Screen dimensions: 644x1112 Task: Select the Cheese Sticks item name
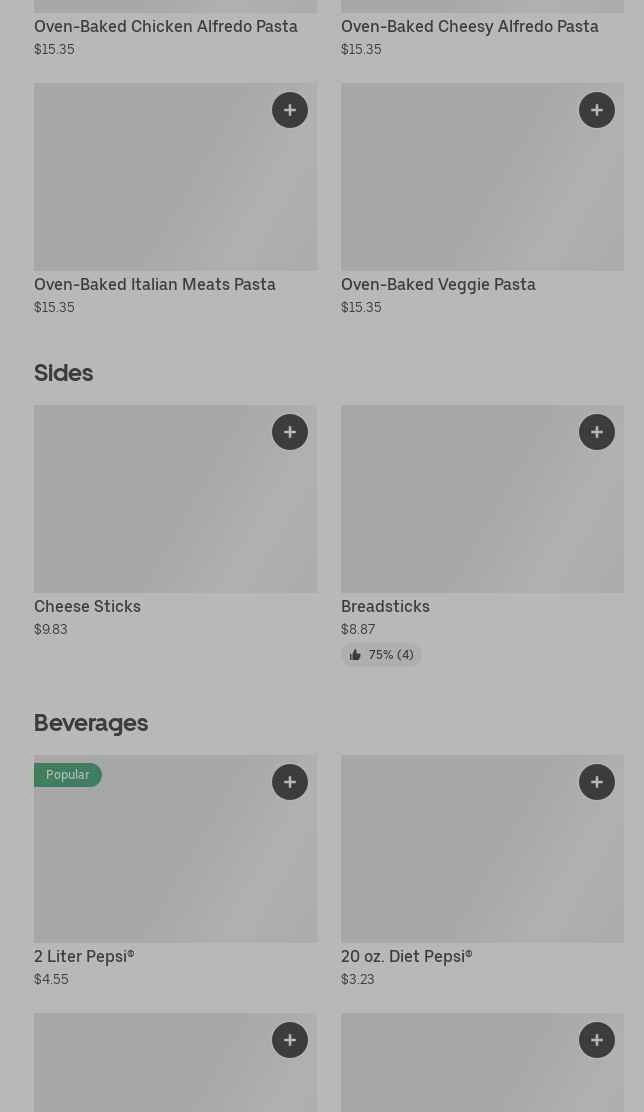(x=87, y=607)
